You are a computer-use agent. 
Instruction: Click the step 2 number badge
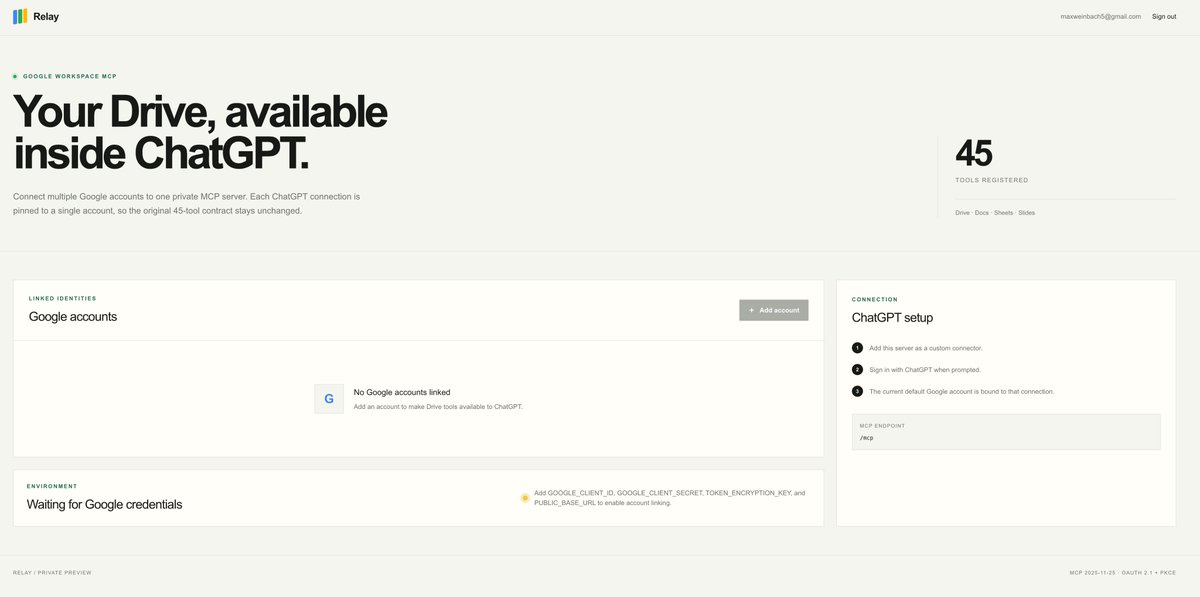coord(857,370)
